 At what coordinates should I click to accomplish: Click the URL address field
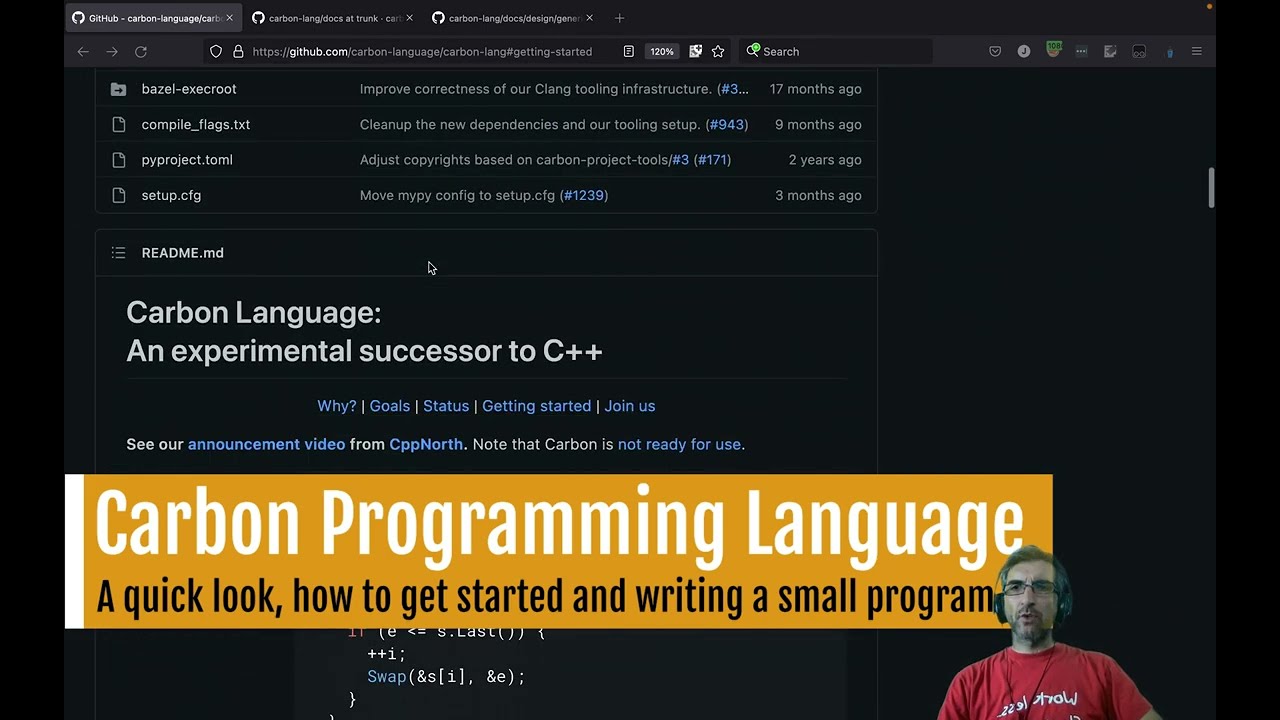(422, 51)
